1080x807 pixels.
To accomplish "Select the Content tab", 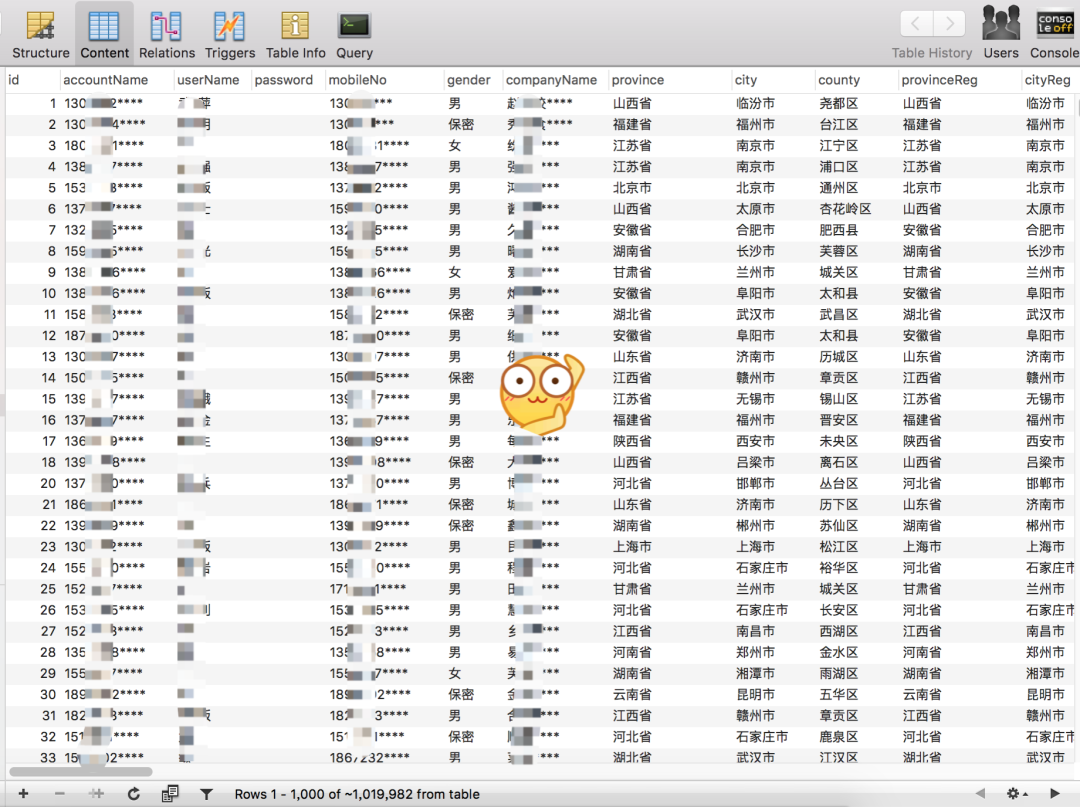I will click(104, 34).
